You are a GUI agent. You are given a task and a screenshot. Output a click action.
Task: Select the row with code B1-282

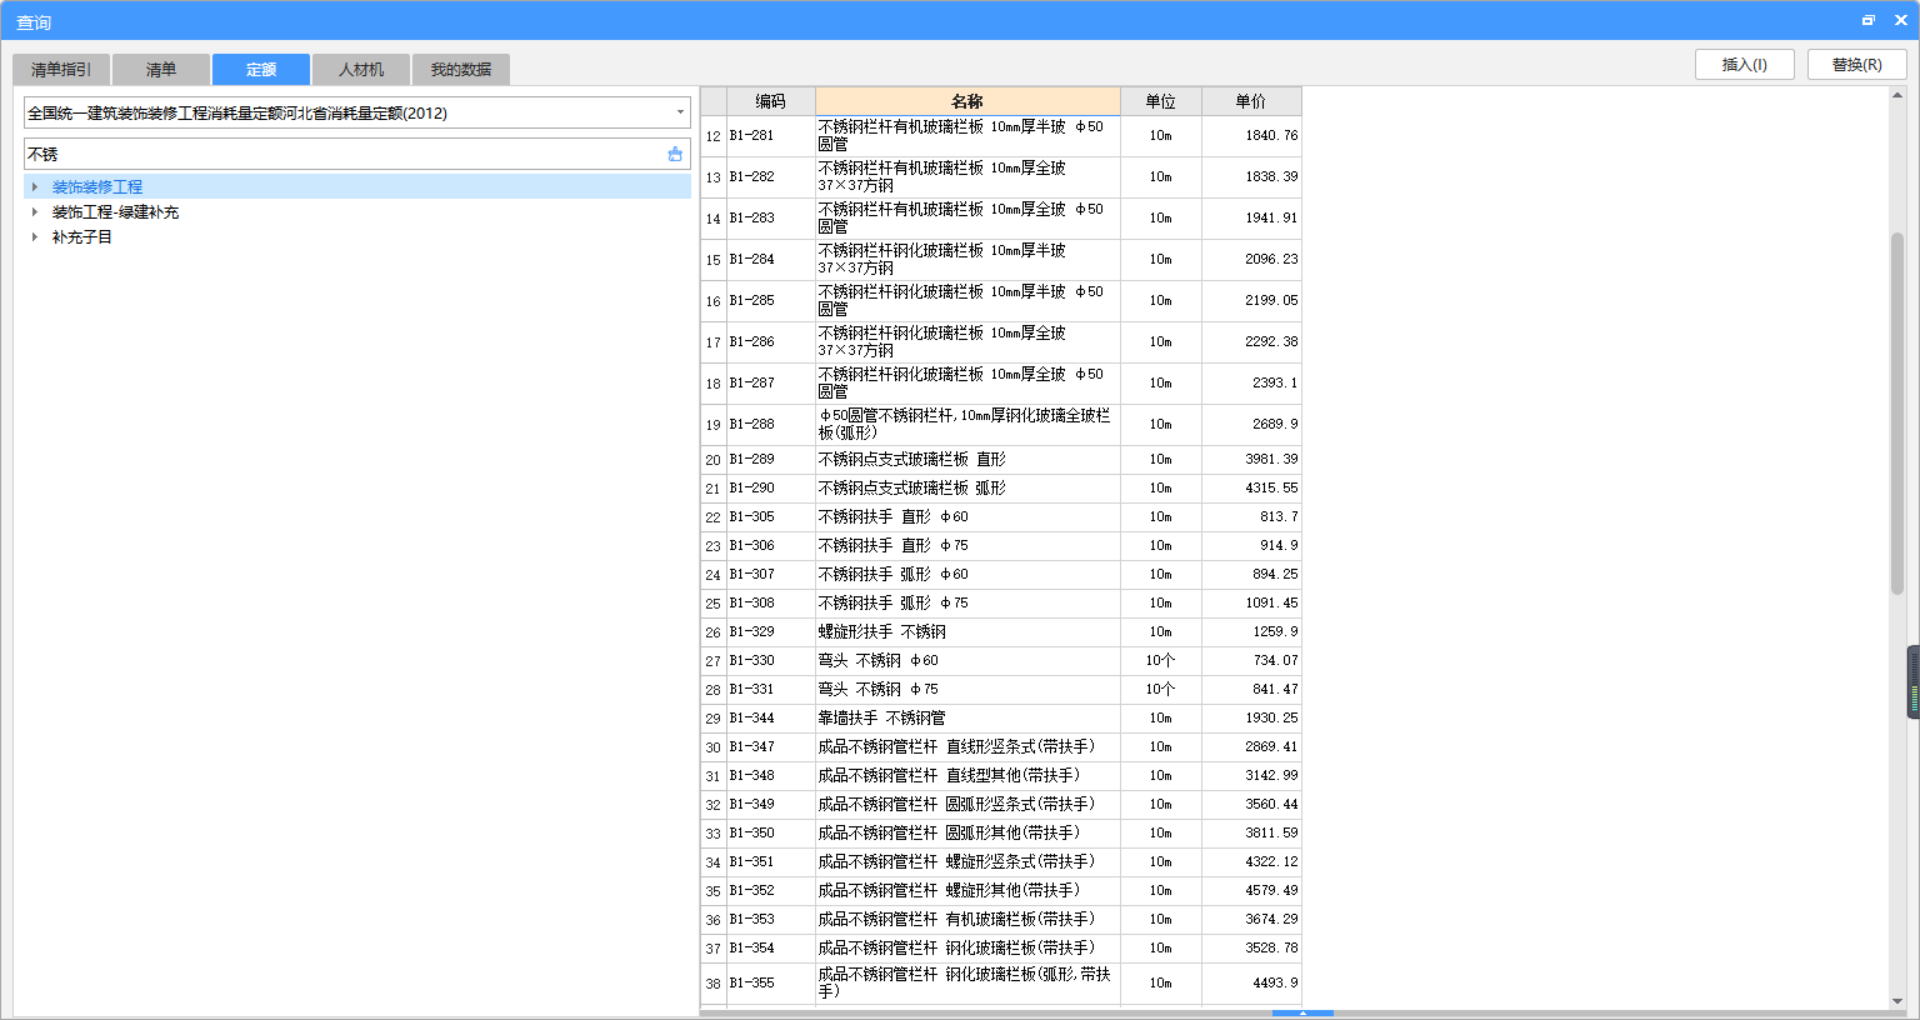pyautogui.click(x=1001, y=177)
